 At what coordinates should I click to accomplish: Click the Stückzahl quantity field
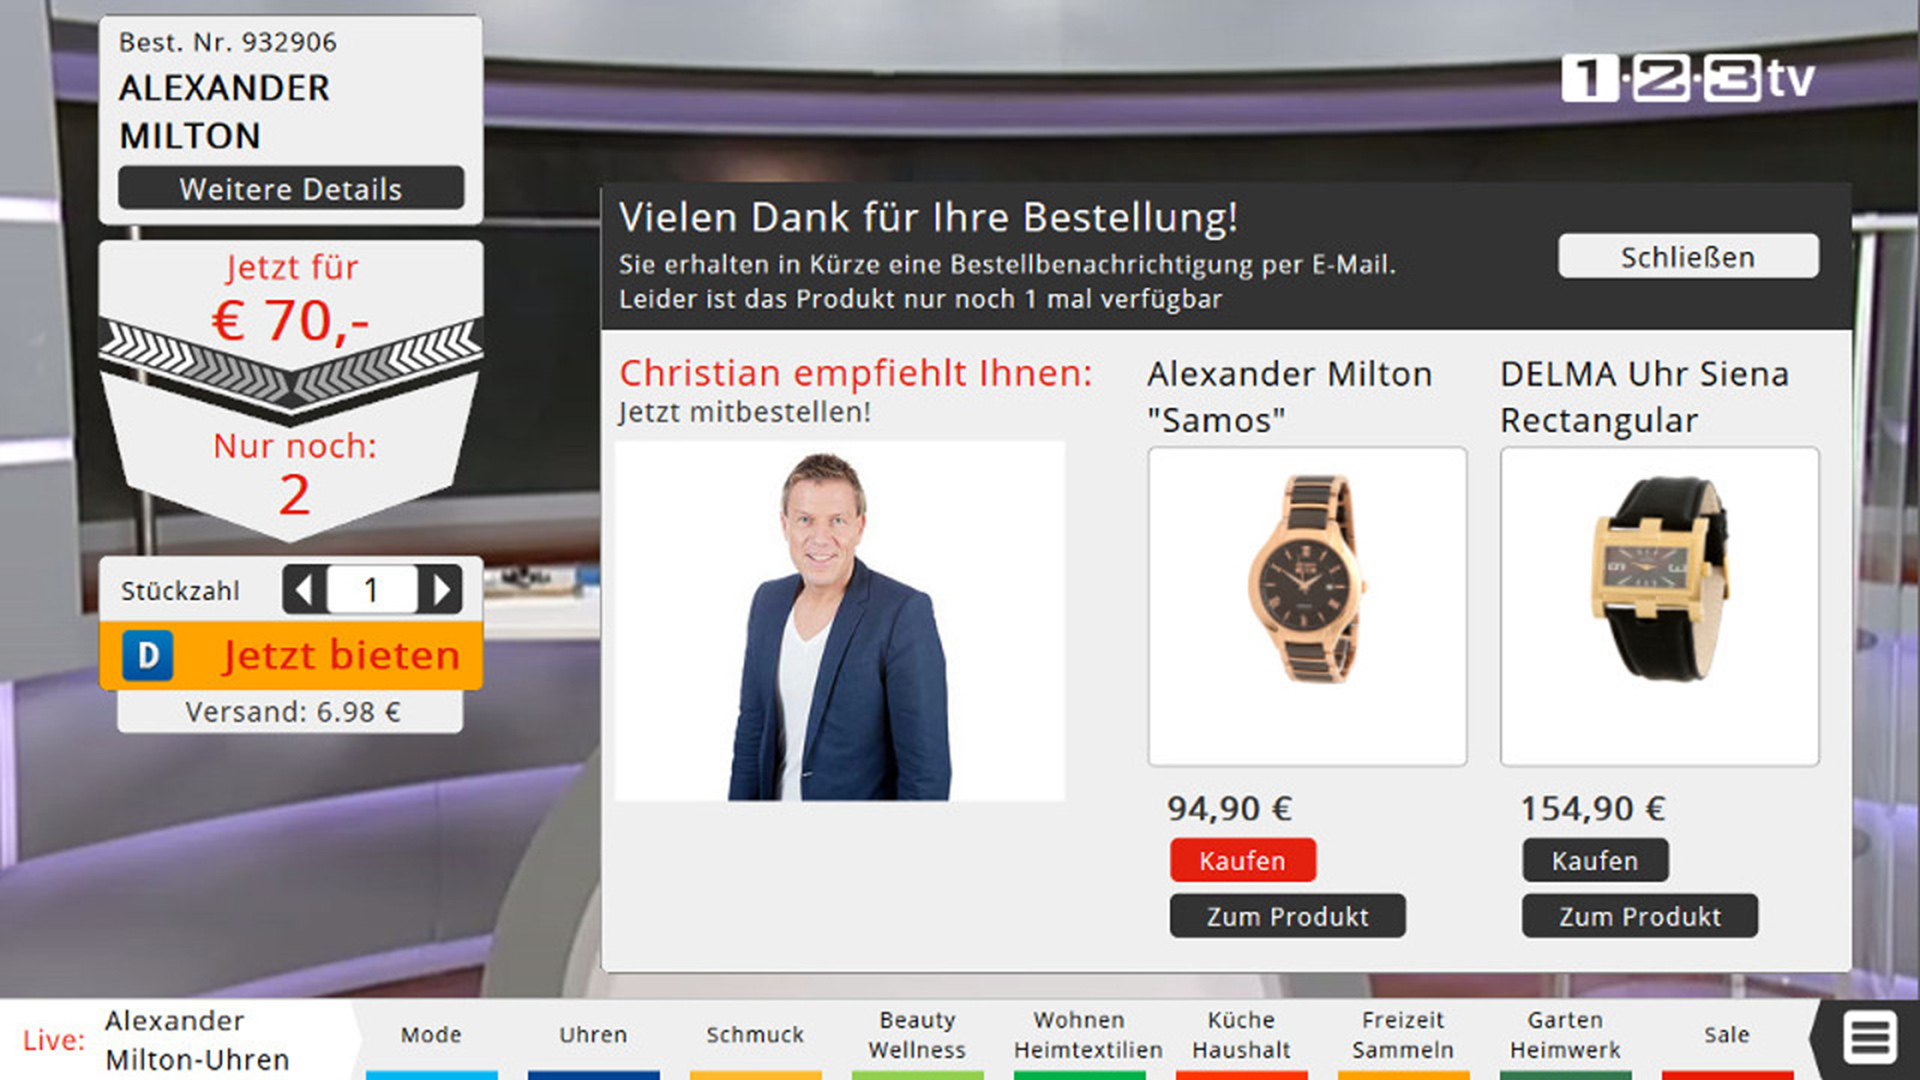click(372, 590)
